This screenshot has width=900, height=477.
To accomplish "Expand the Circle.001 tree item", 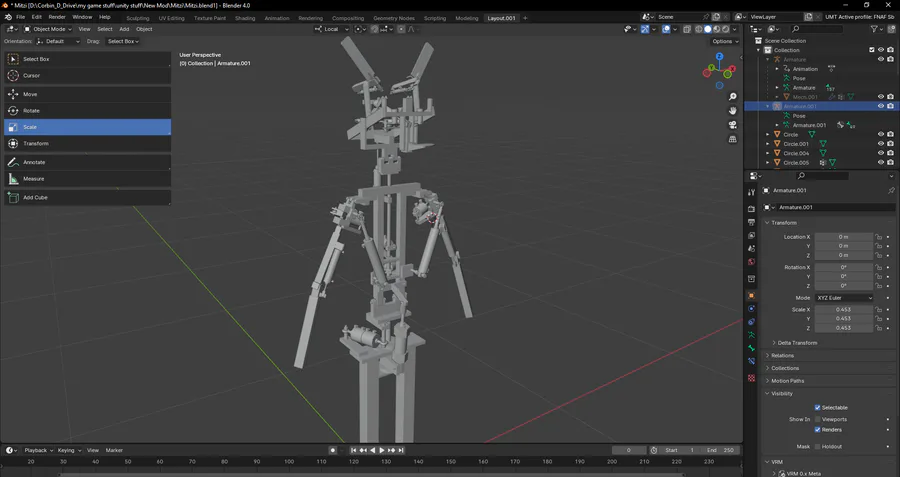I will coord(768,144).
